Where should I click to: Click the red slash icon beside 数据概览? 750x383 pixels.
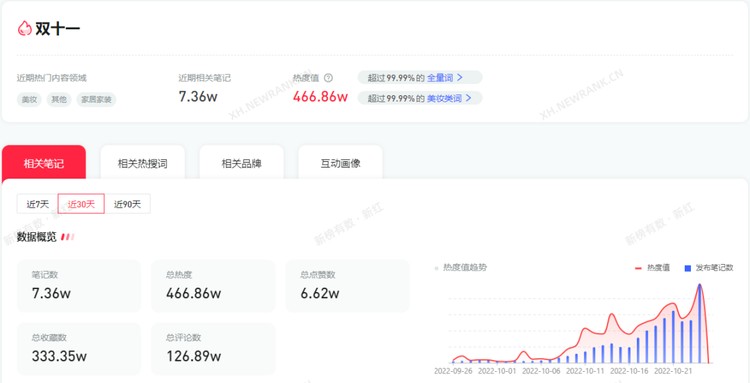tap(67, 237)
